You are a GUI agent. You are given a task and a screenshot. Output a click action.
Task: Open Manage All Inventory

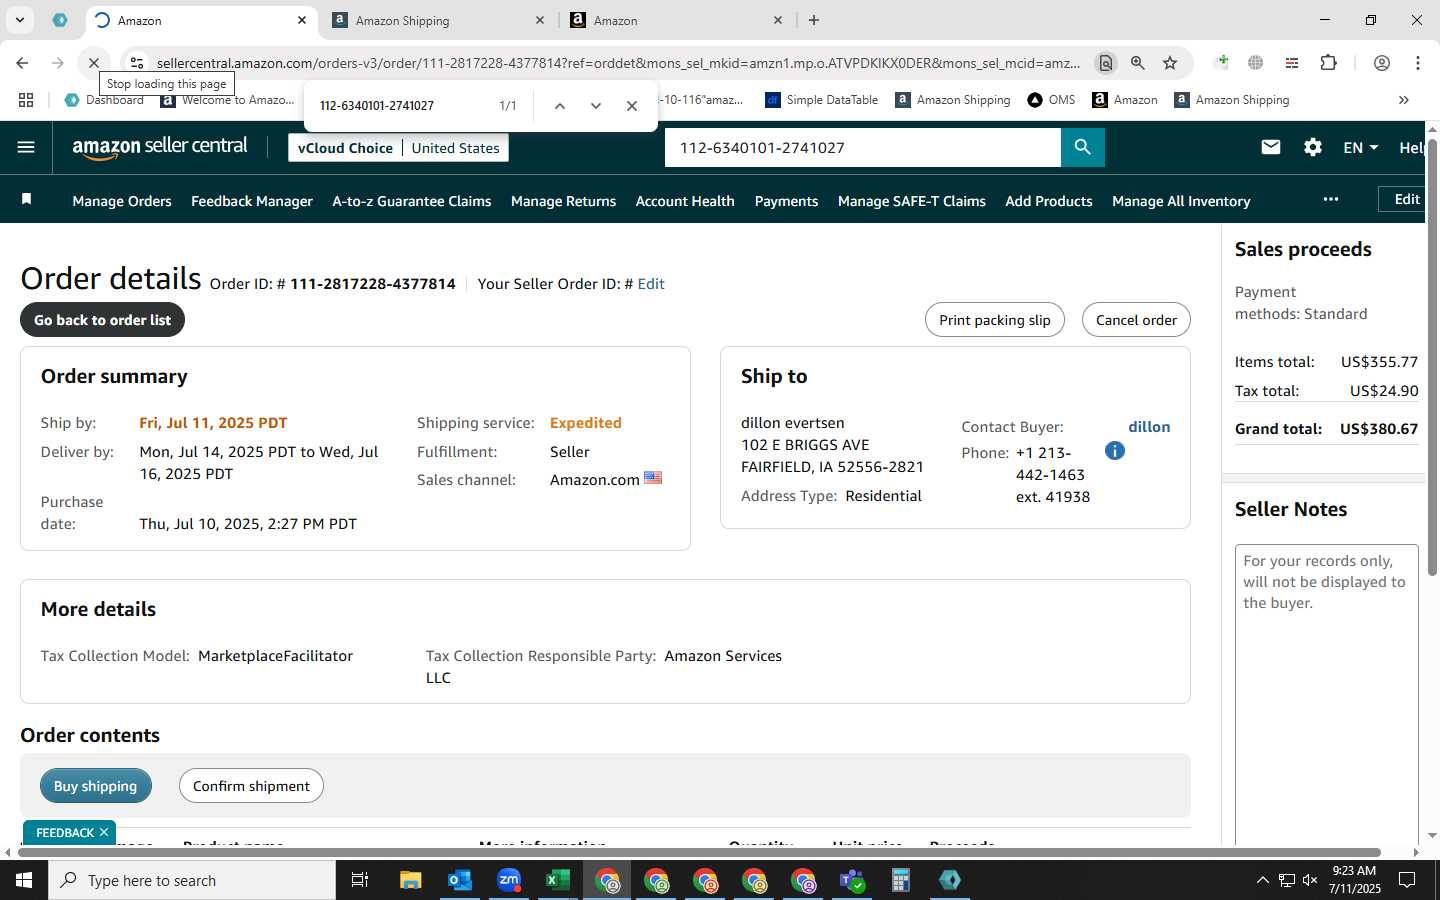click(1181, 201)
